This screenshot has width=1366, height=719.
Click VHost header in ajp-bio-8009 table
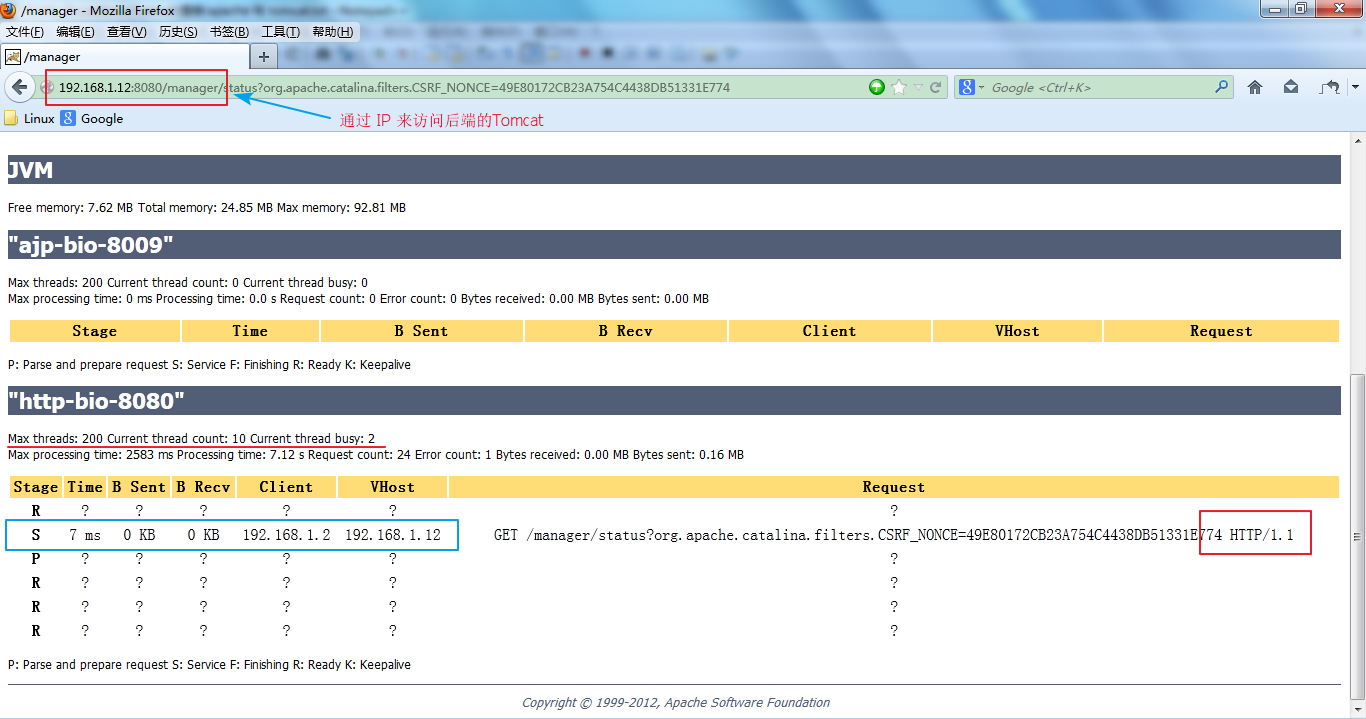[1017, 331]
